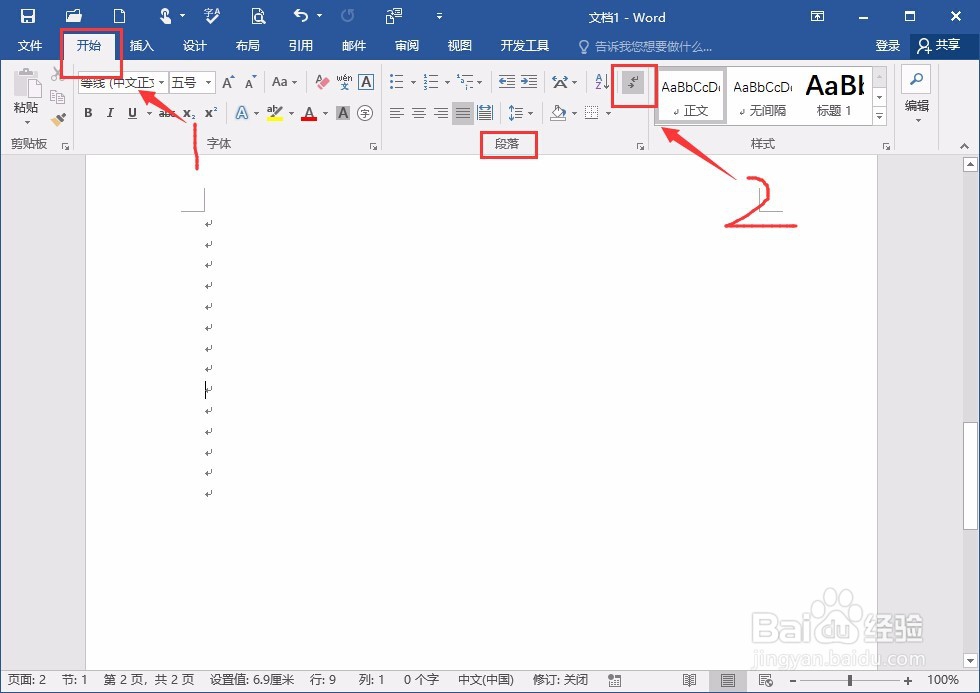Undo the last action

coord(301,16)
